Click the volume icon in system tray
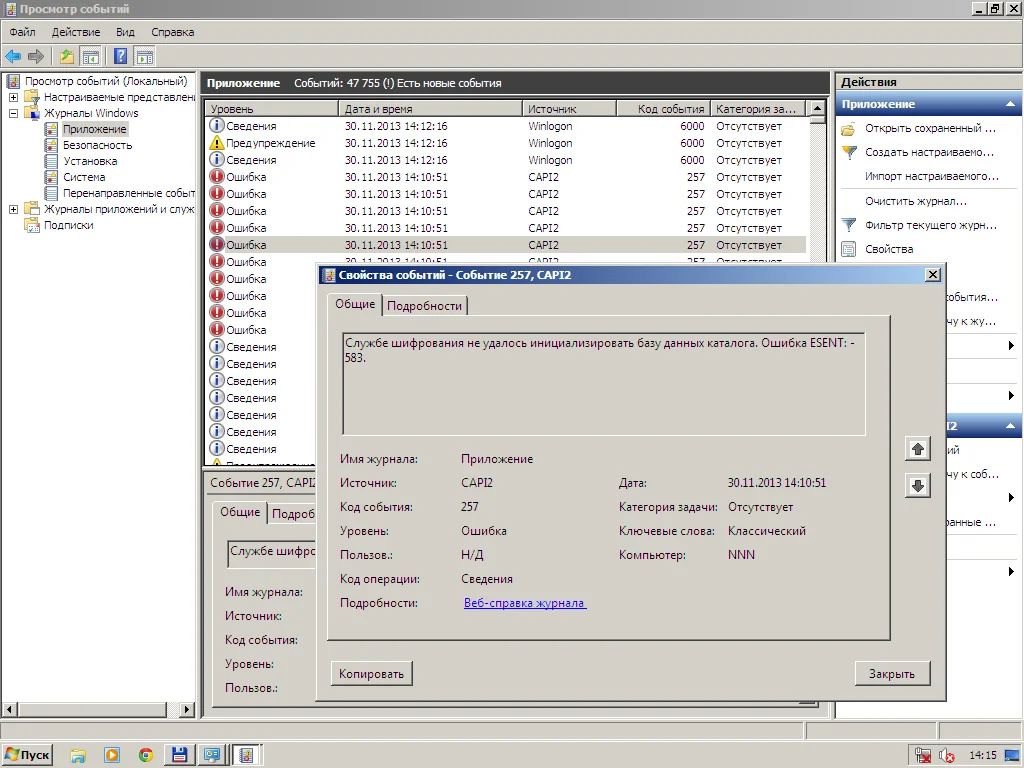 pyautogui.click(x=946, y=756)
